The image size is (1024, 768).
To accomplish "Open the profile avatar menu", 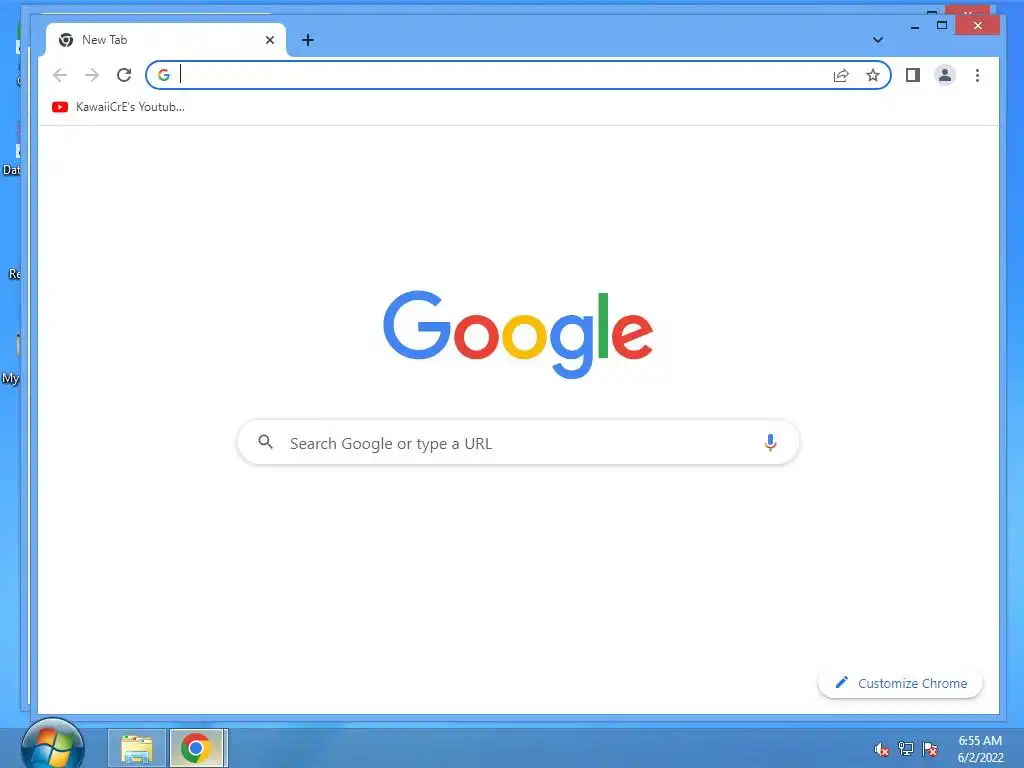I will (945, 75).
